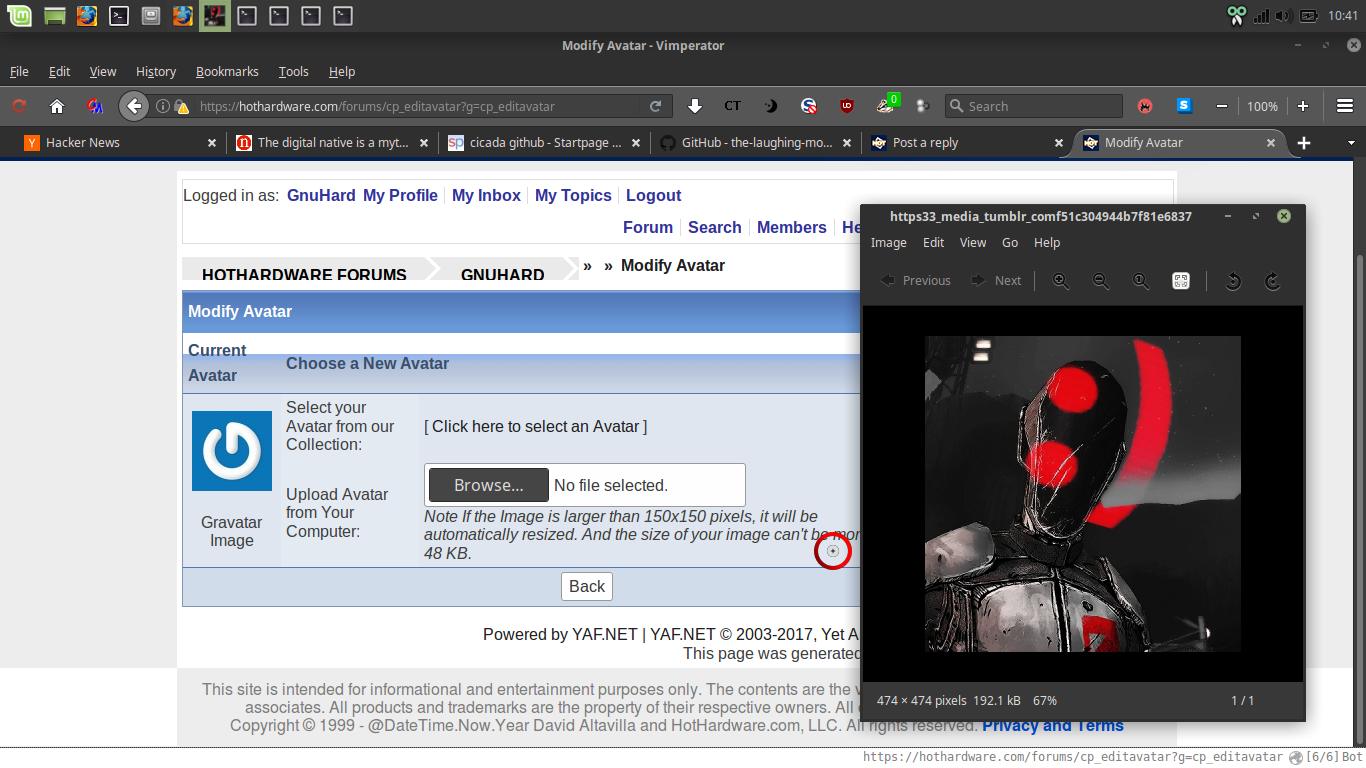Click the HOTHARDWARE FORUMS breadcrumb

304,274
